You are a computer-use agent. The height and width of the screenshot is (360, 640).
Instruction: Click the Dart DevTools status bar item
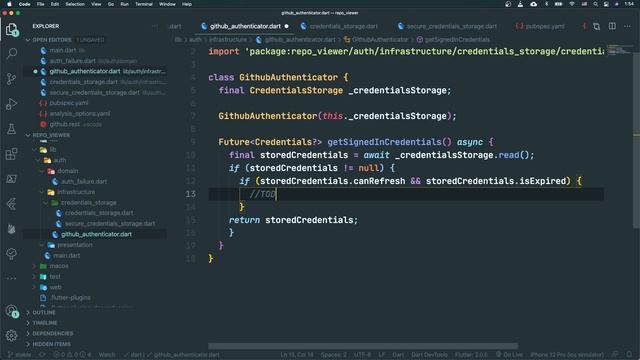point(429,355)
